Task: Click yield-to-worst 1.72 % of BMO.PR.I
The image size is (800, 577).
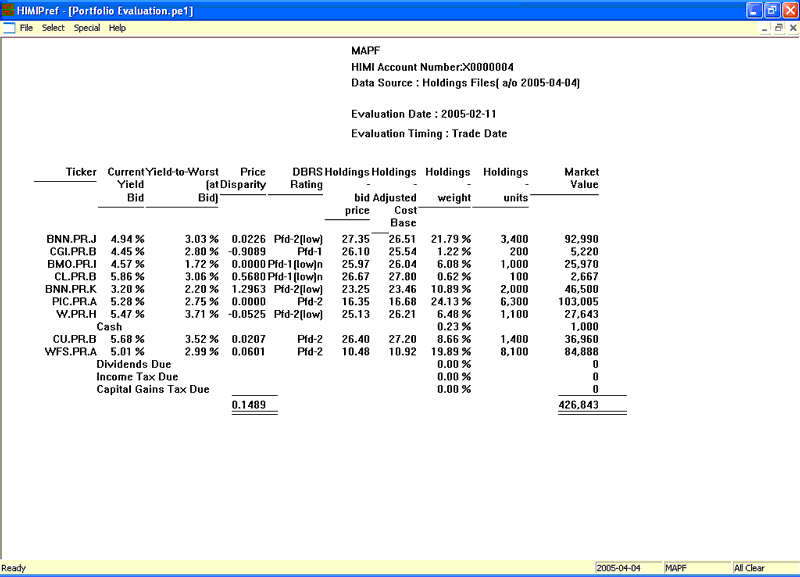Action: [x=202, y=264]
